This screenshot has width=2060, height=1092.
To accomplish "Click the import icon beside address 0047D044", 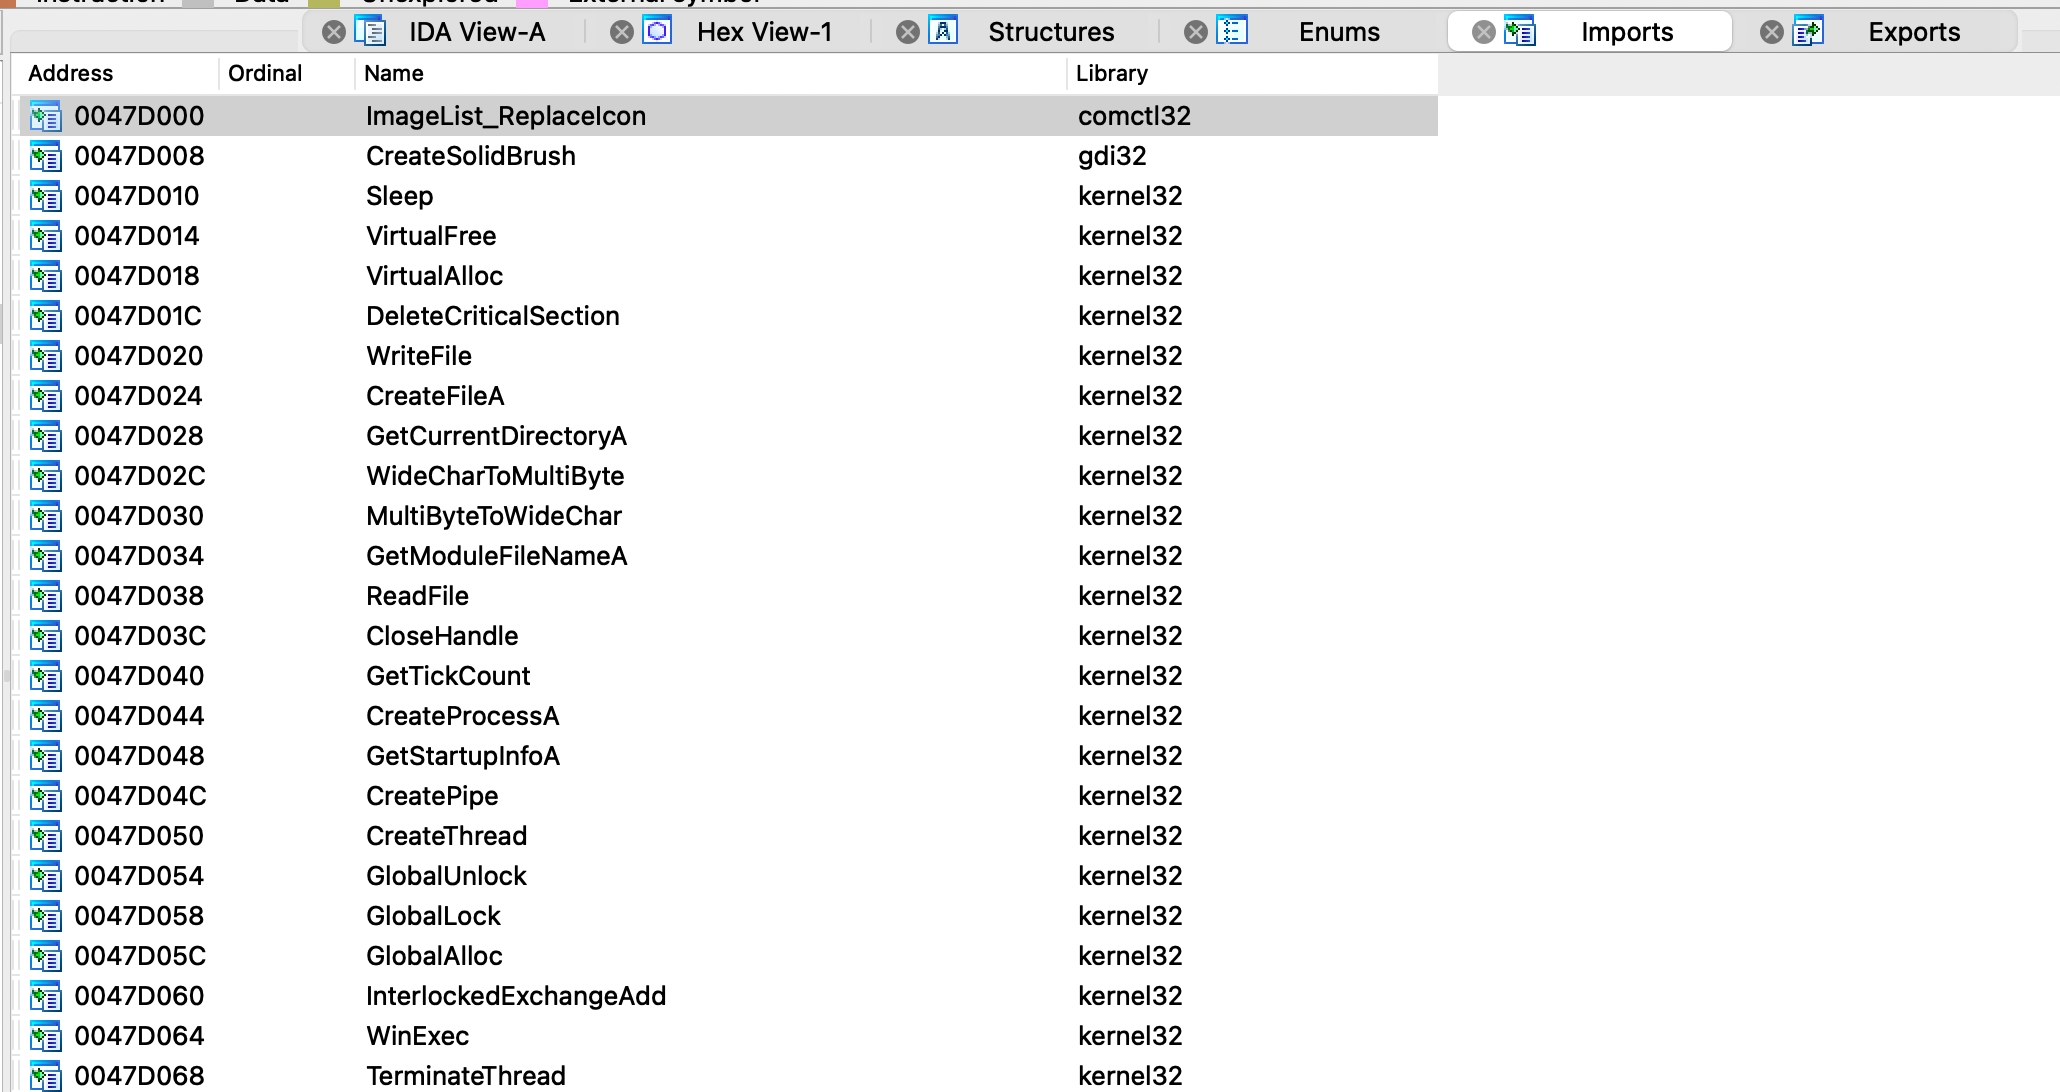I will tap(45, 717).
